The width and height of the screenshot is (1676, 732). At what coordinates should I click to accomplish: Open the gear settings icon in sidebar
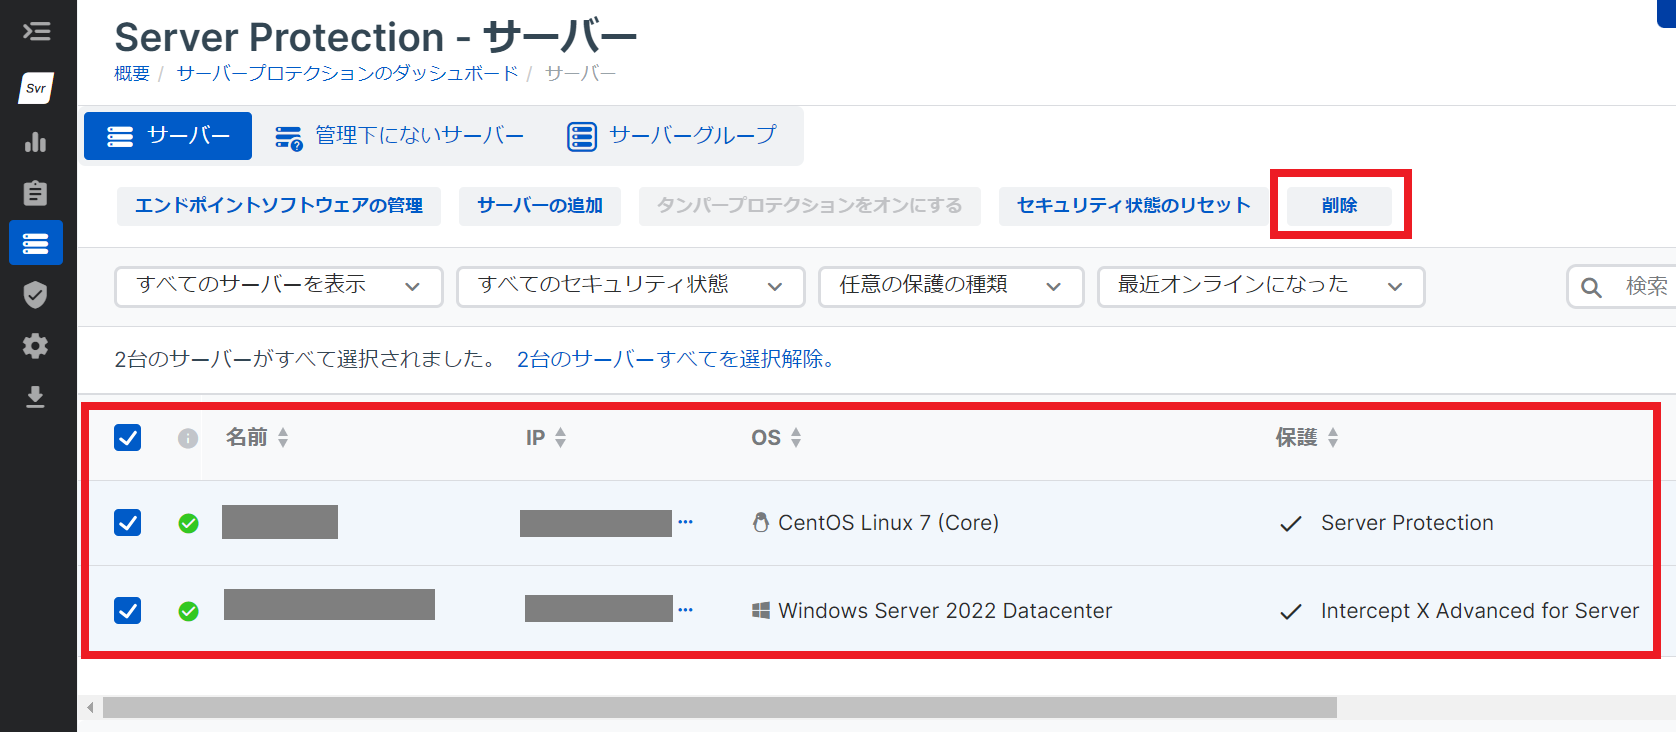coord(36,346)
